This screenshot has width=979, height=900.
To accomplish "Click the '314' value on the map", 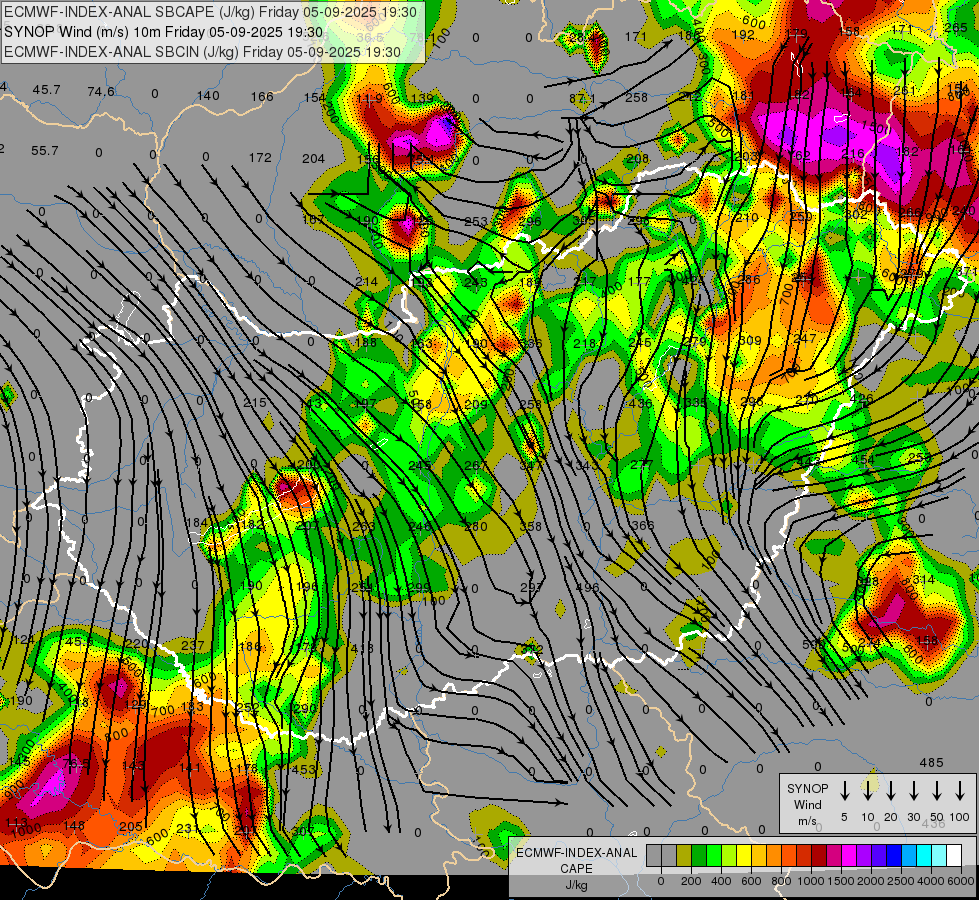I will coord(923,580).
